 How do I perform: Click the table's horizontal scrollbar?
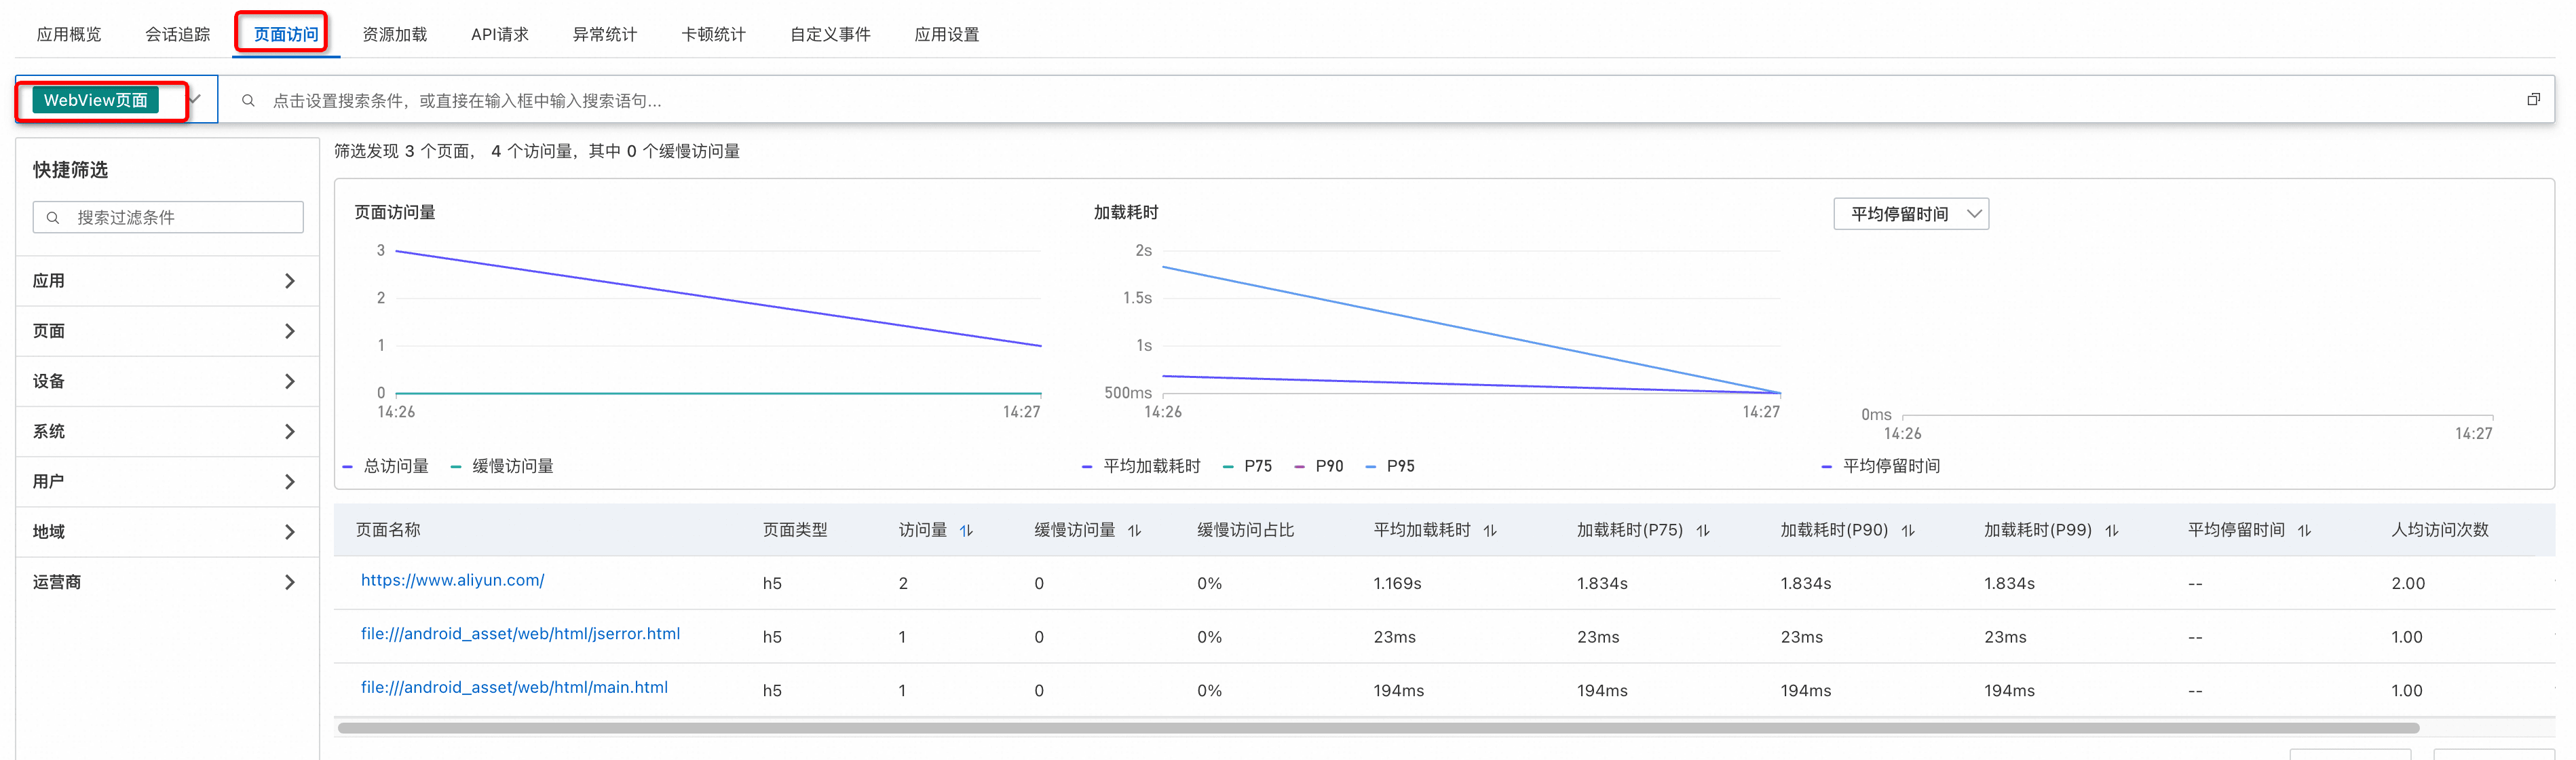(1378, 728)
